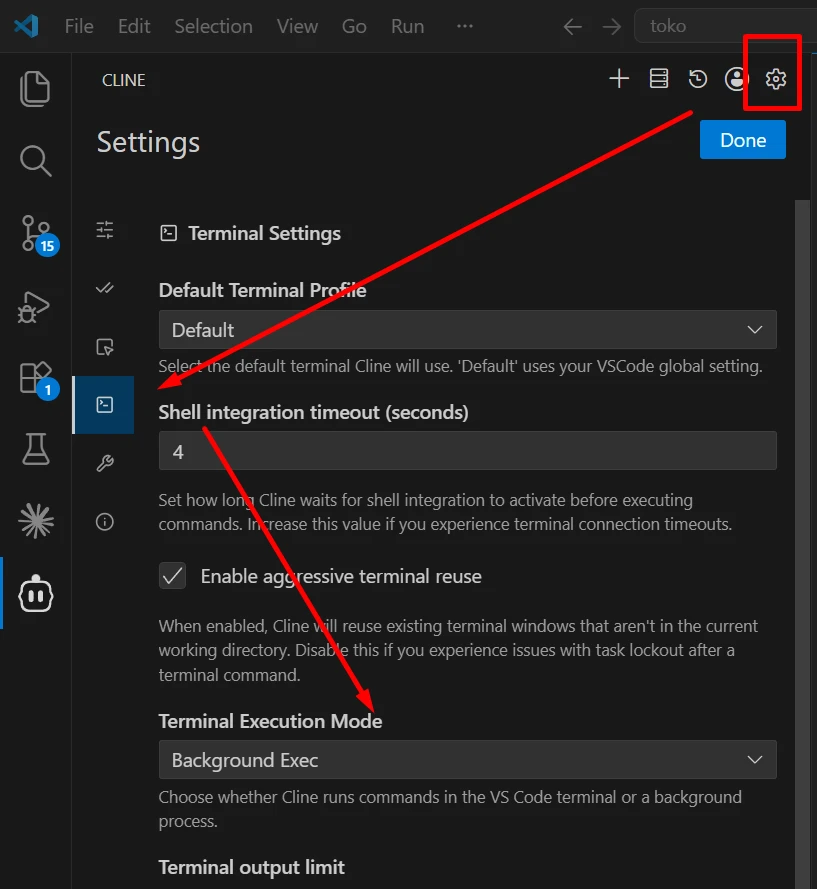
Task: Open the starburst extension icon in activity bar
Action: pyautogui.click(x=36, y=521)
